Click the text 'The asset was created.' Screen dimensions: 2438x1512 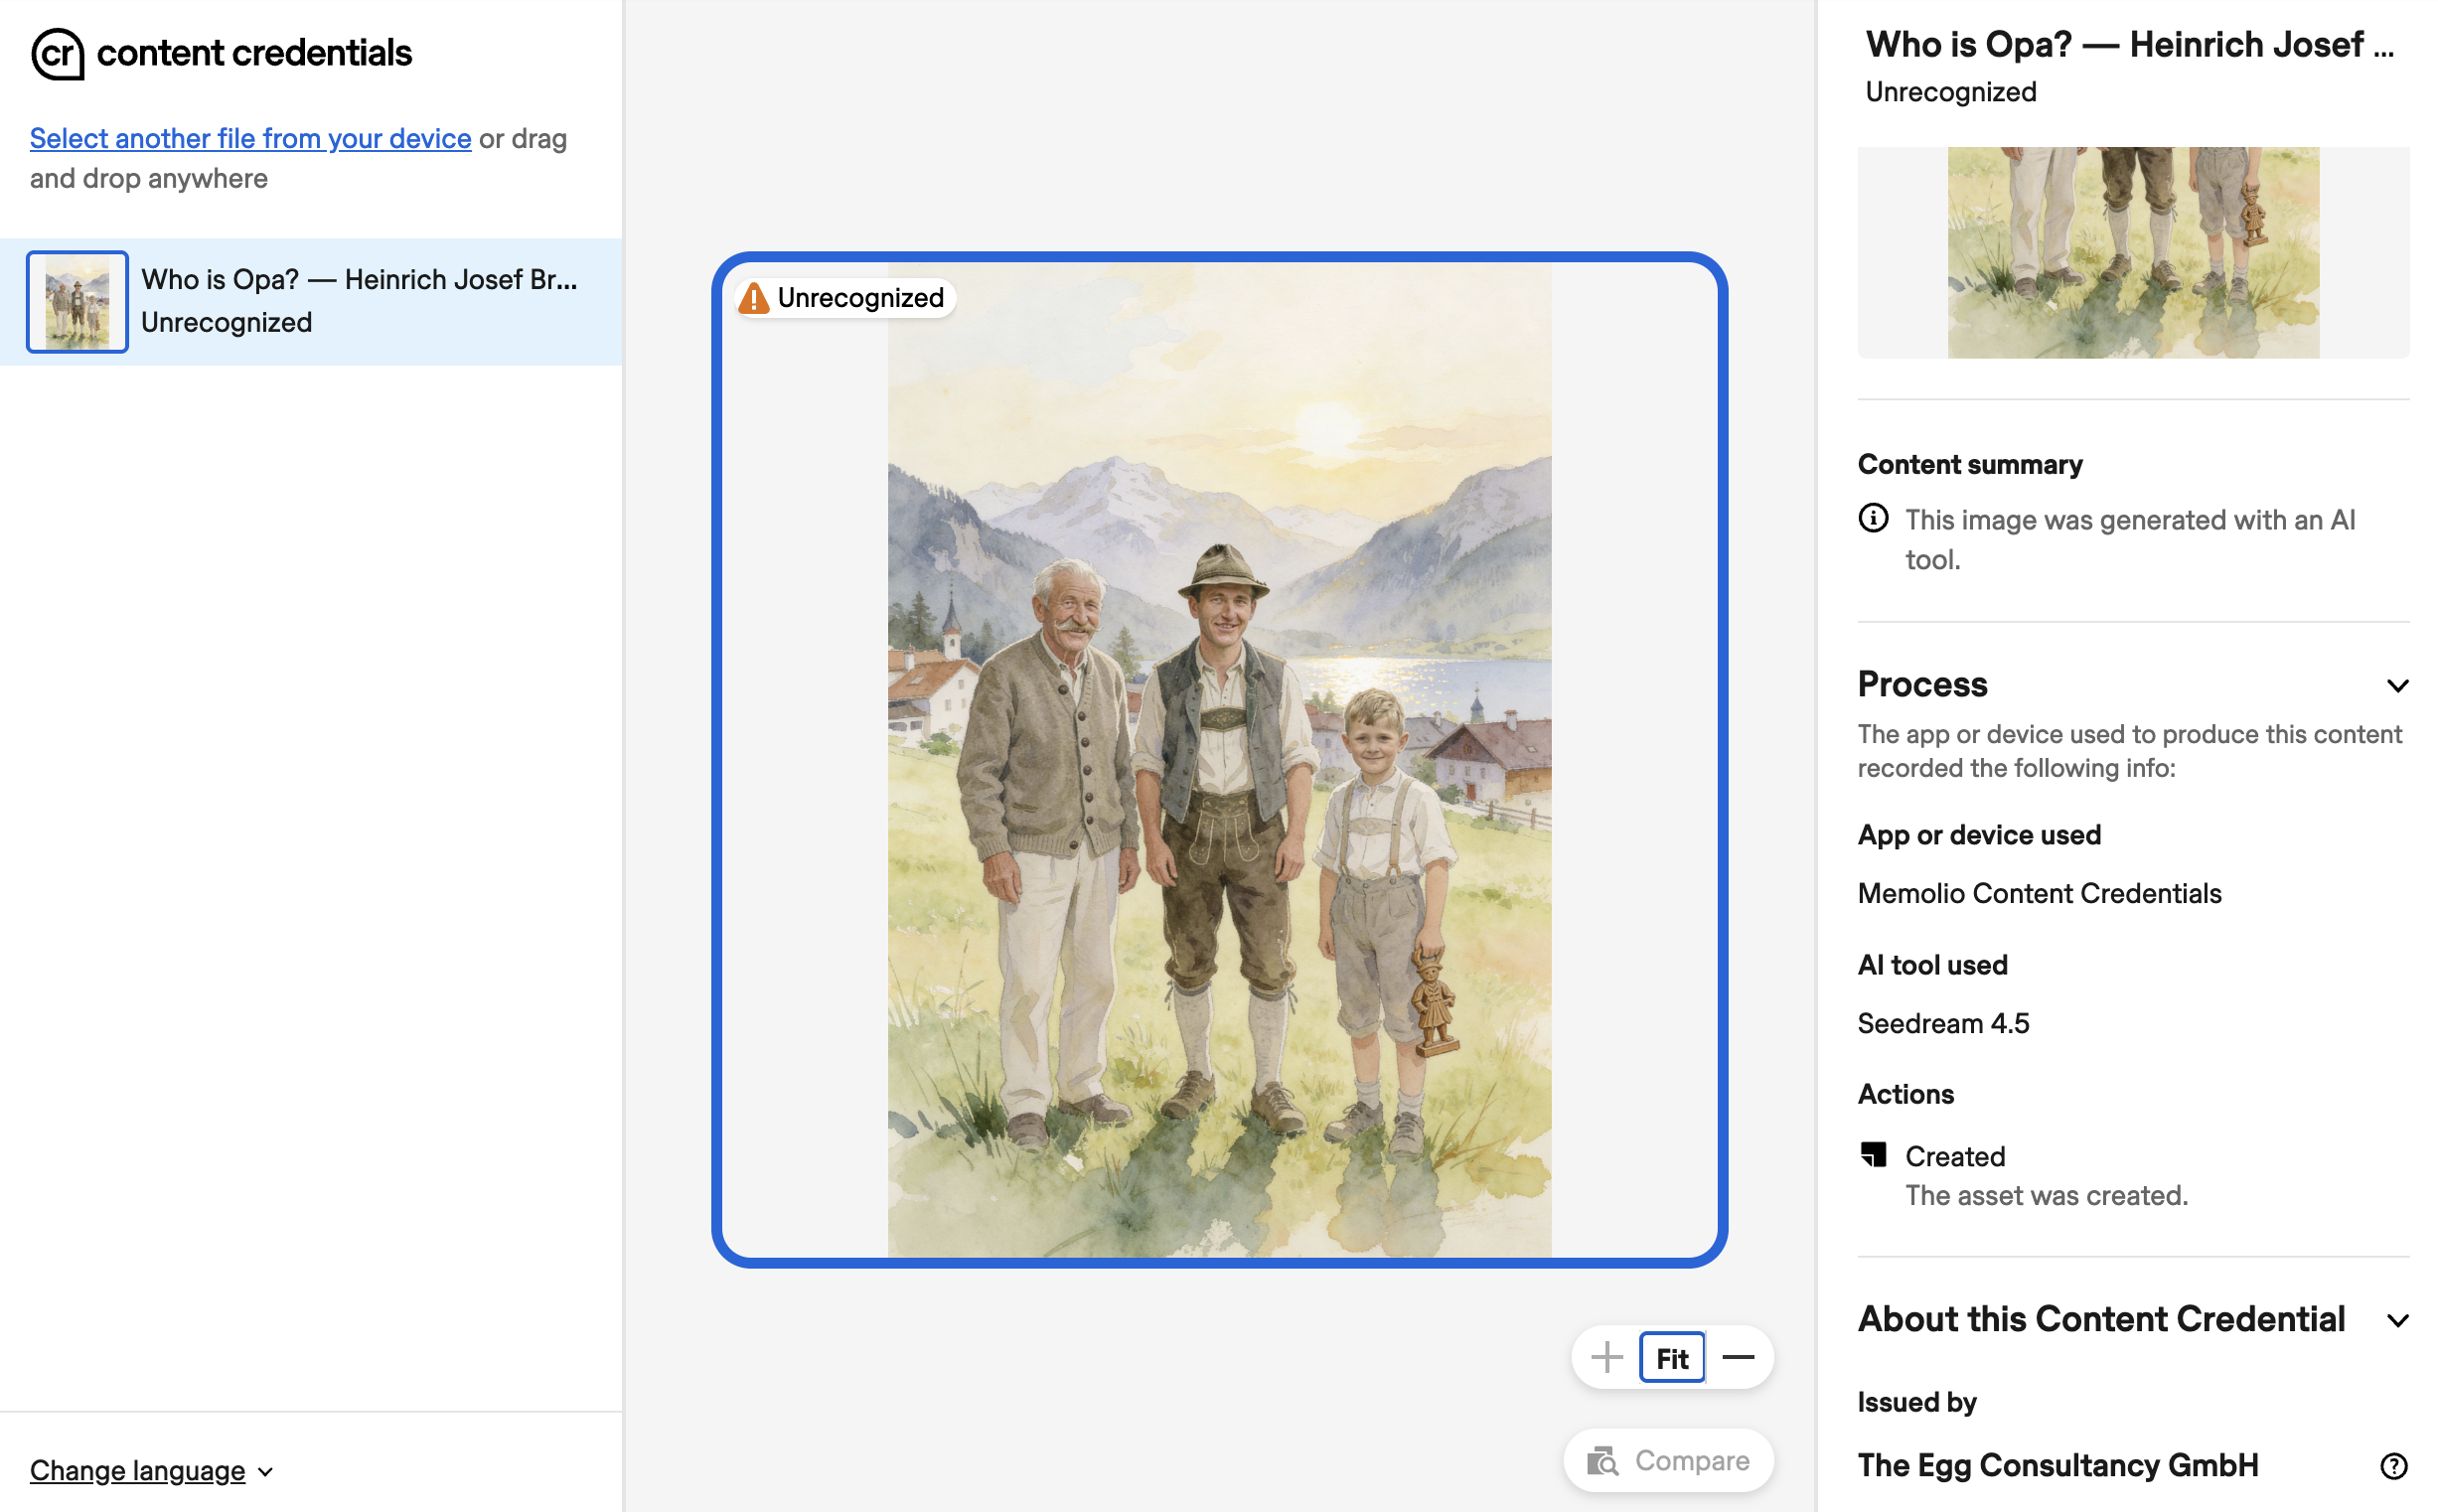(2046, 1195)
